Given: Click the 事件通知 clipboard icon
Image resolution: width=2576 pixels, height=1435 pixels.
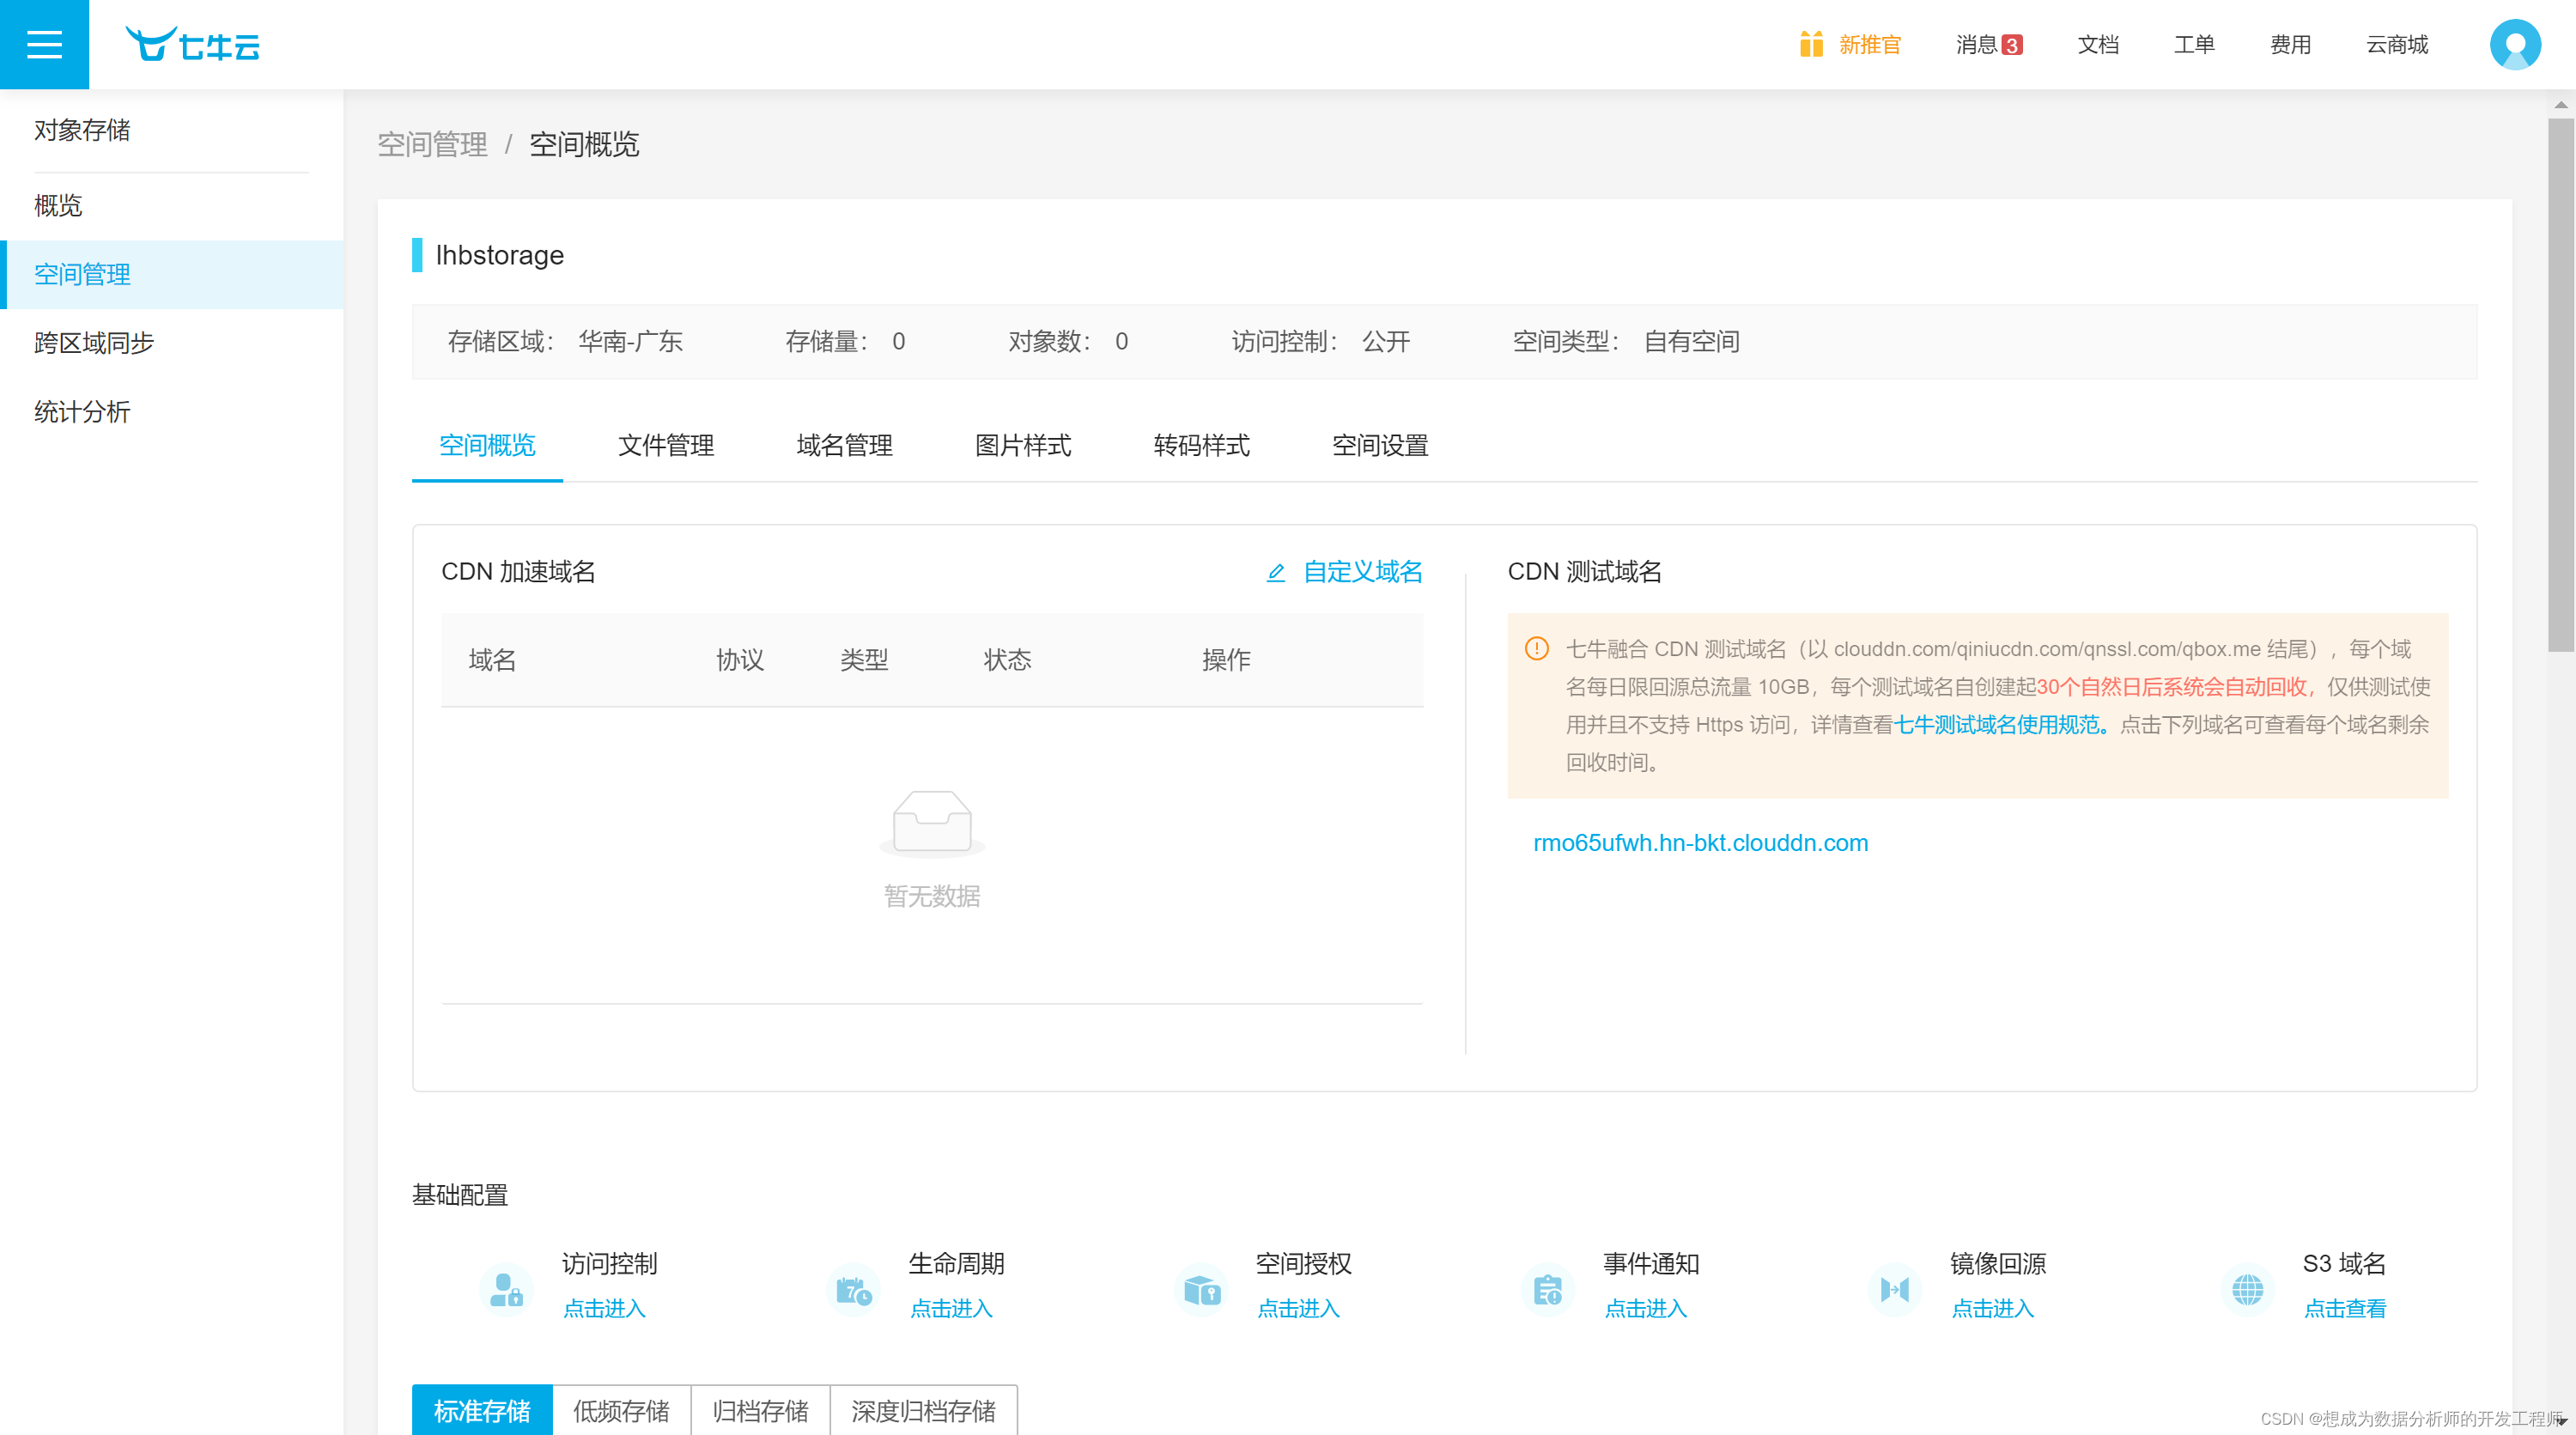Looking at the screenshot, I should tap(1548, 1289).
